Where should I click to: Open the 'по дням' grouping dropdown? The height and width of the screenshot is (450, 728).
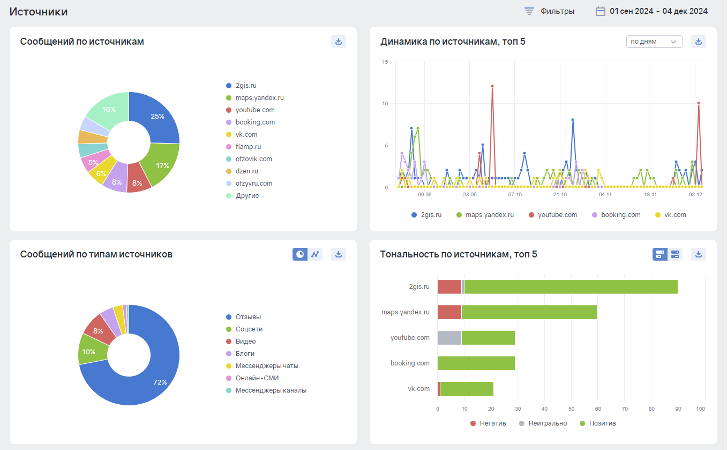[x=653, y=41]
